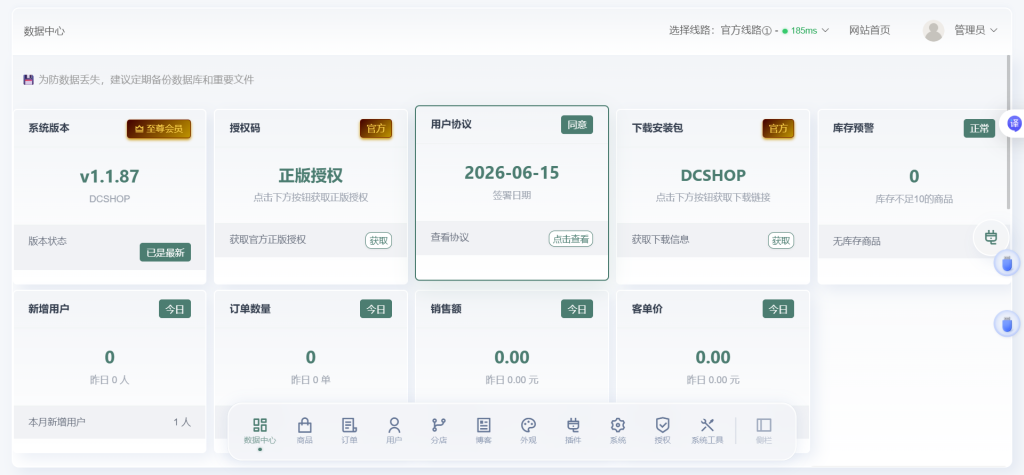
Task: Click 今日 badge on 订单数量 card
Action: click(x=376, y=309)
